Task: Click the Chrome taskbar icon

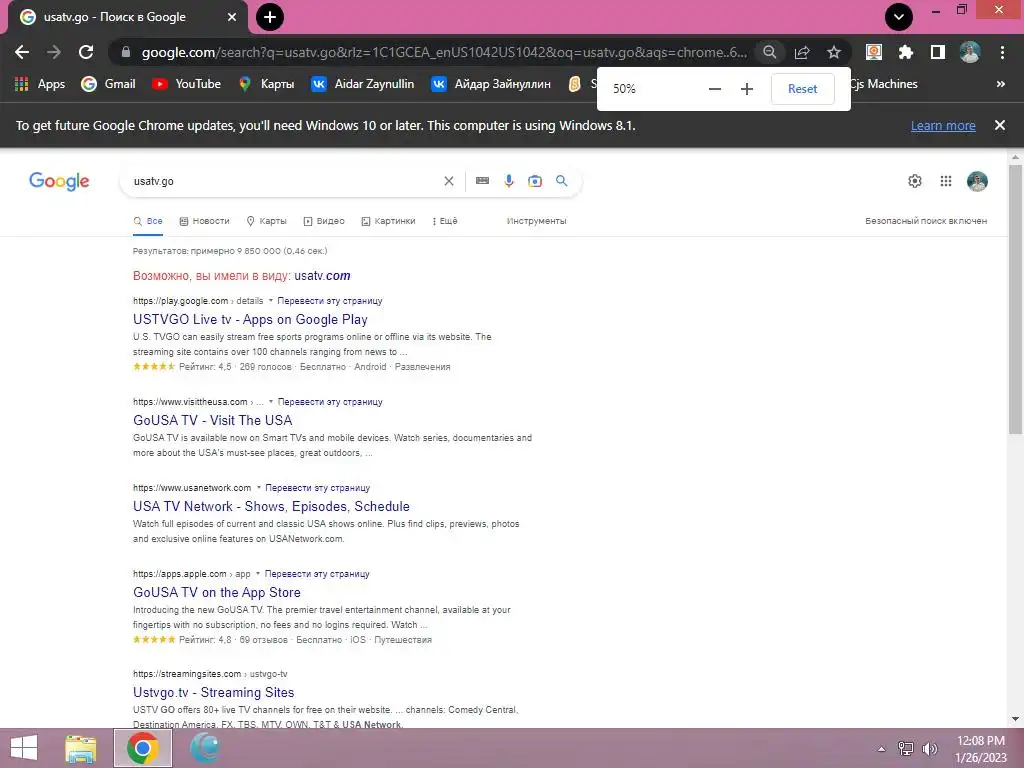Action: (x=143, y=748)
